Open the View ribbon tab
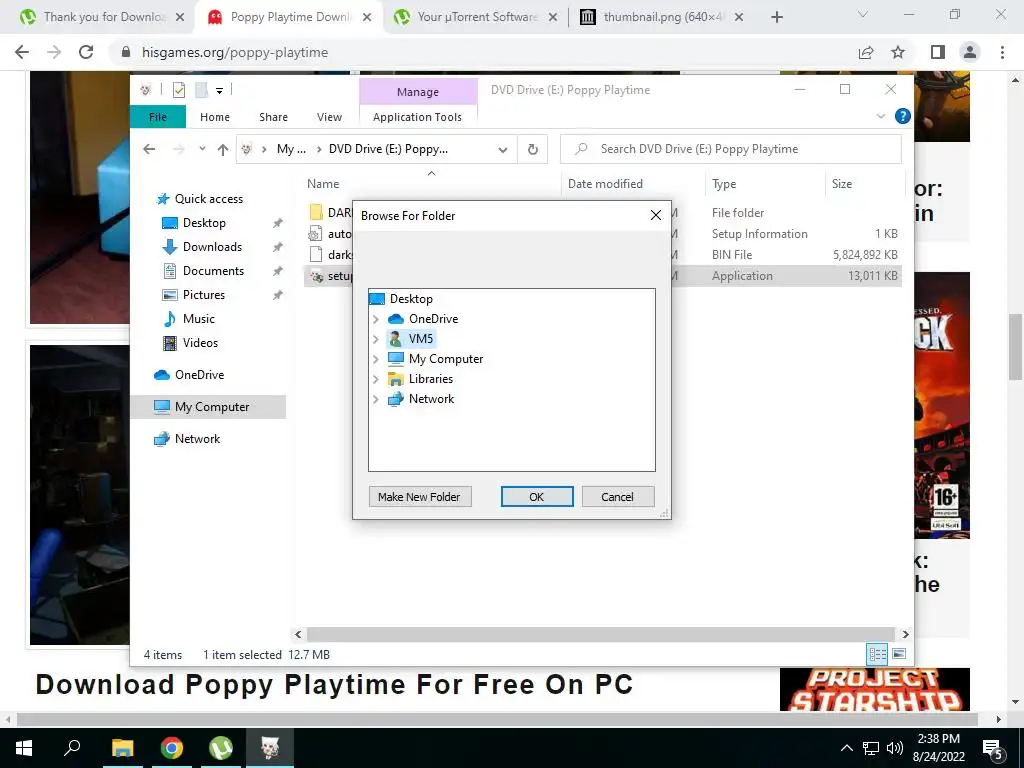The height and width of the screenshot is (768, 1024). 329,117
